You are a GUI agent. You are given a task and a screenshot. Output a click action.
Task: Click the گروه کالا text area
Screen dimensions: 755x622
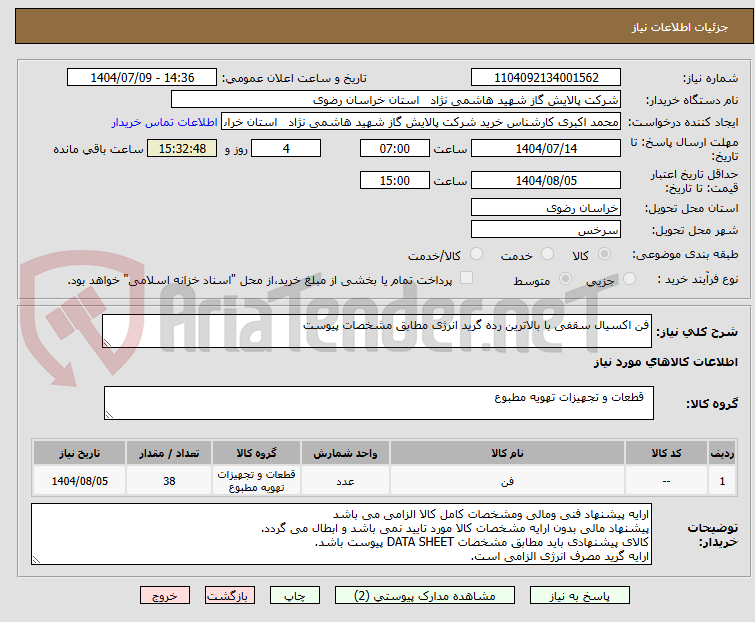pos(379,403)
